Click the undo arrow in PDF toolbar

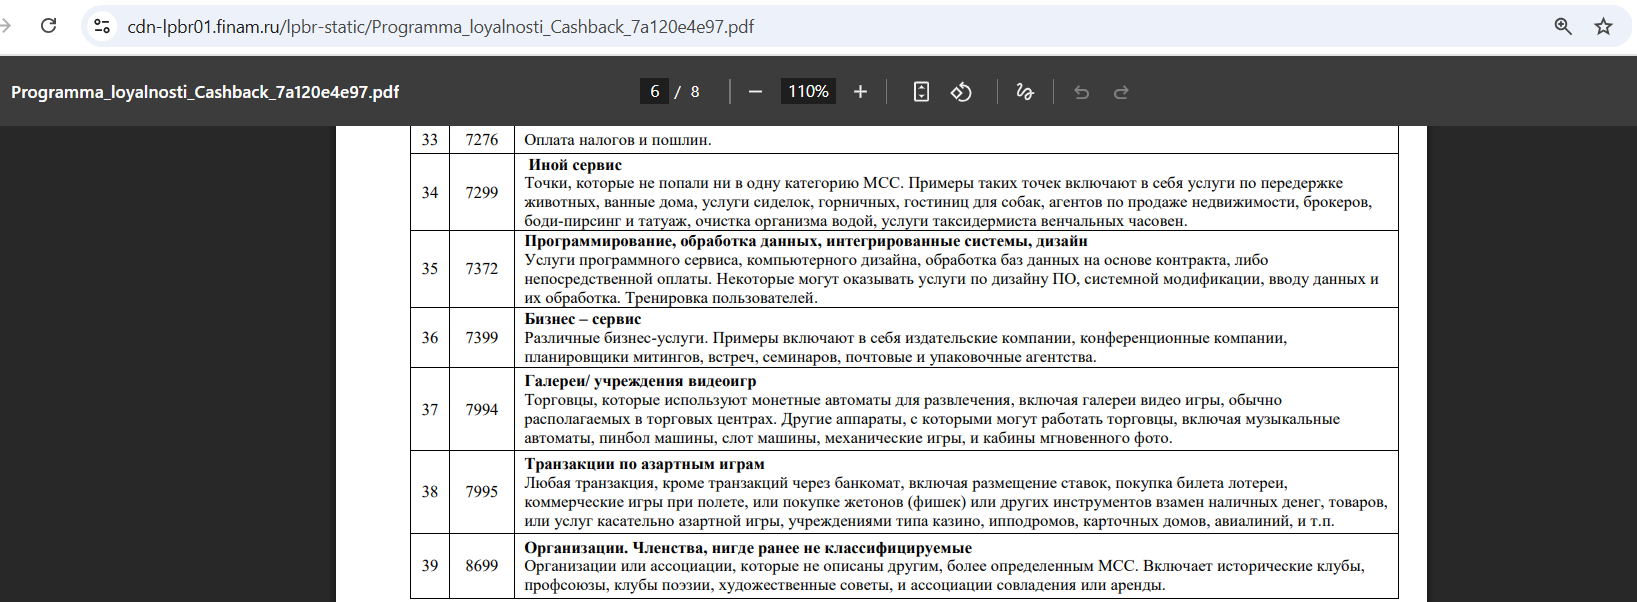(x=1081, y=92)
